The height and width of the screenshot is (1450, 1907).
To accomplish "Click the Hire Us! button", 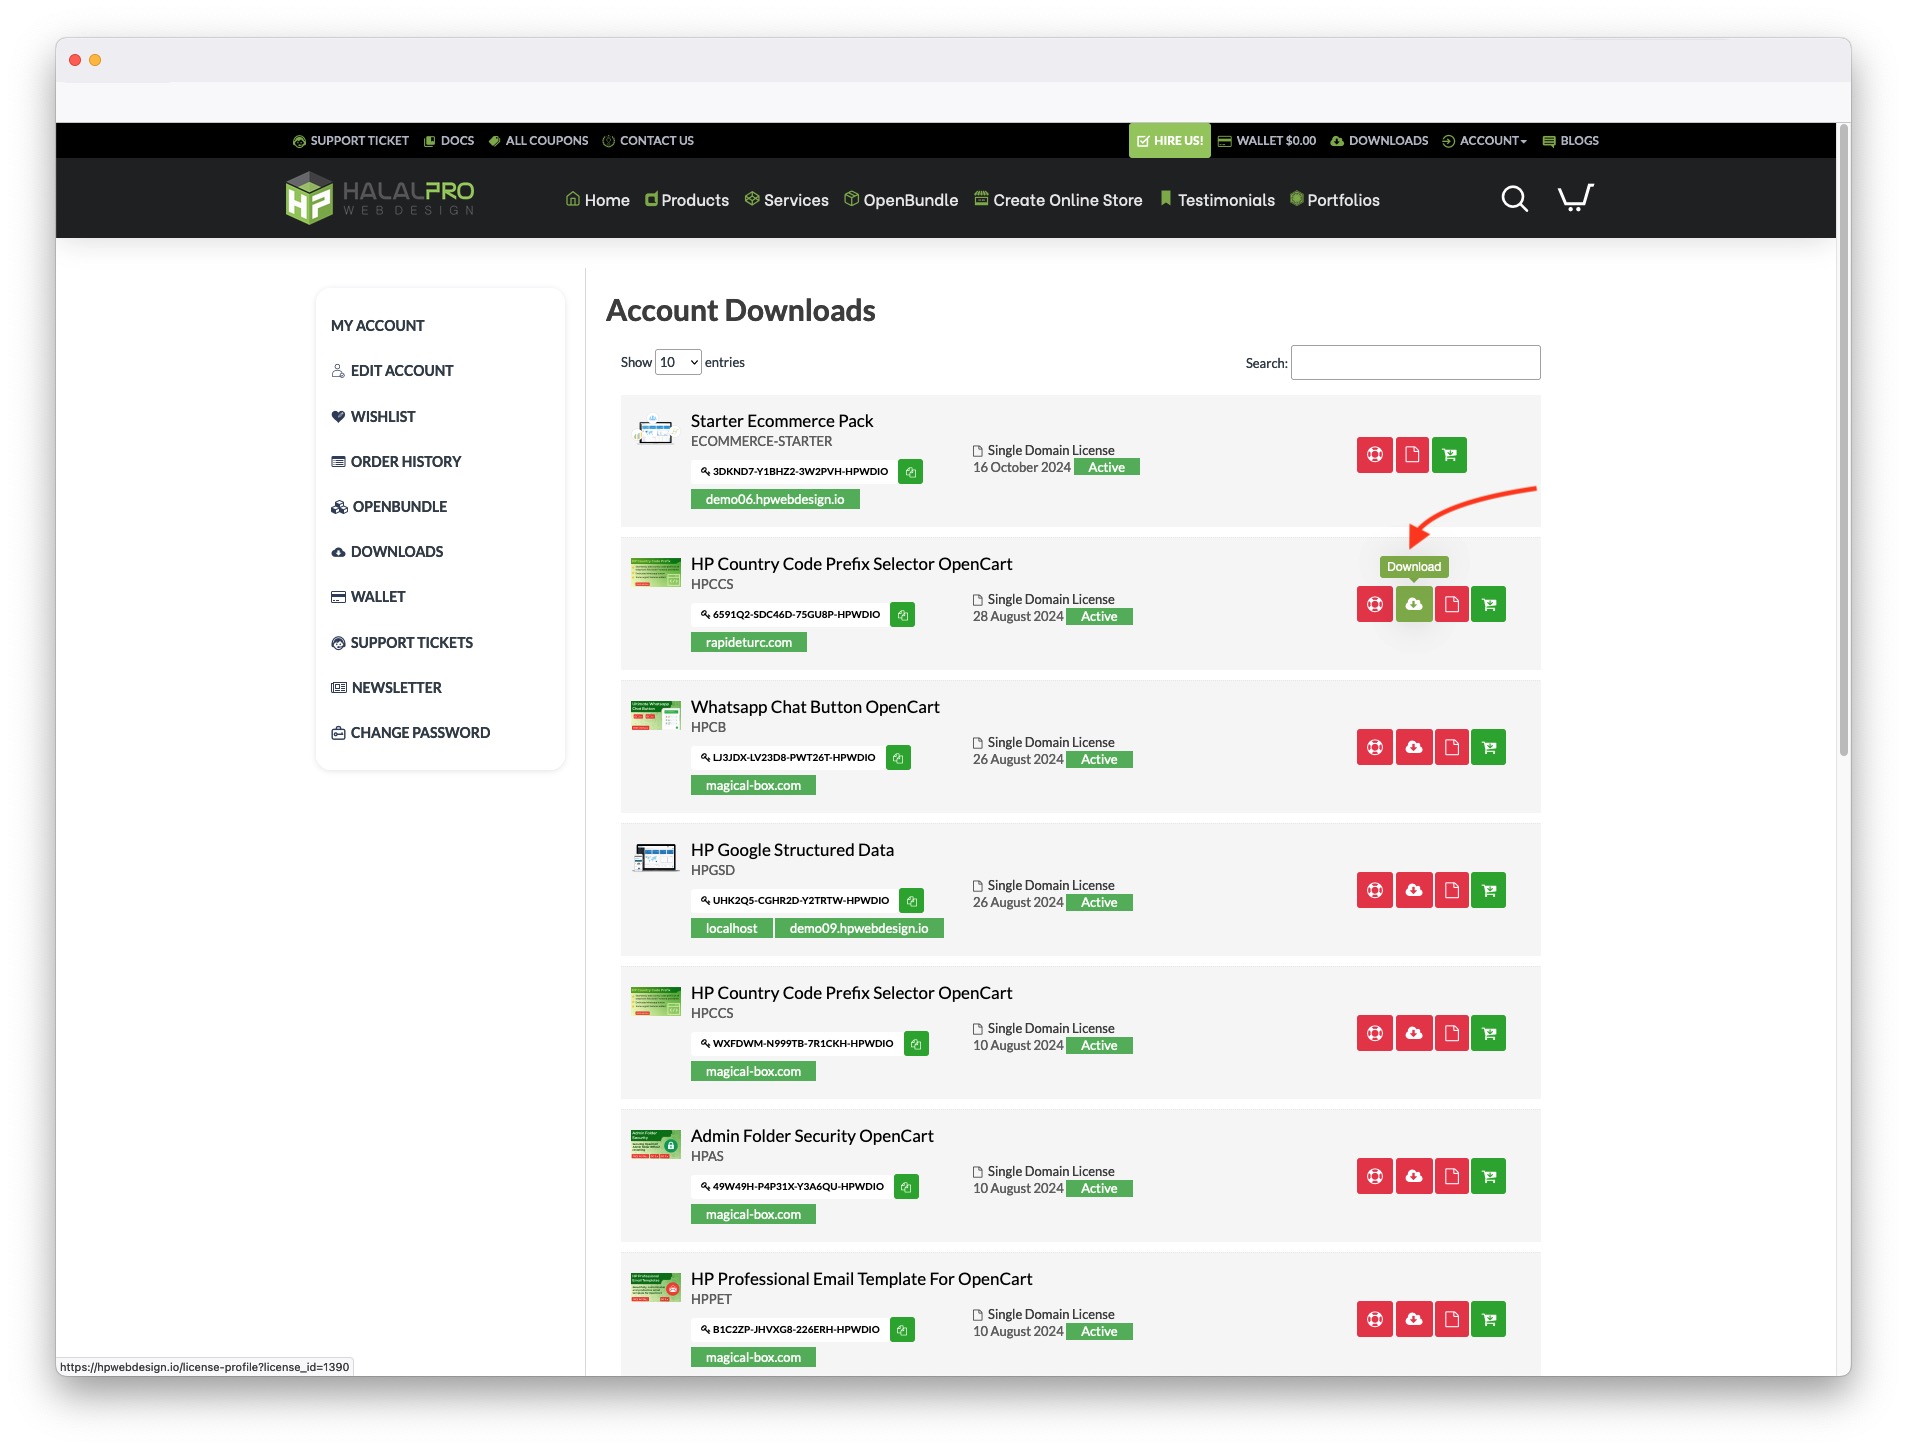I will point(1169,141).
